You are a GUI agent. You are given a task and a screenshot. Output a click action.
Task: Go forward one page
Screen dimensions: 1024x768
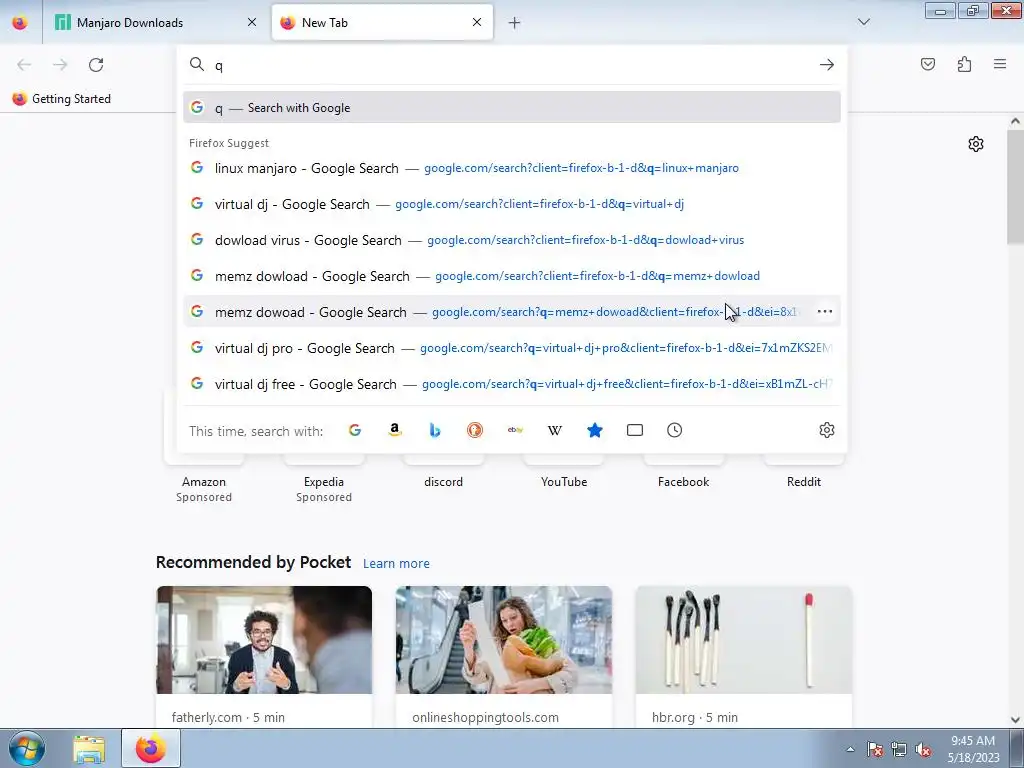point(60,65)
